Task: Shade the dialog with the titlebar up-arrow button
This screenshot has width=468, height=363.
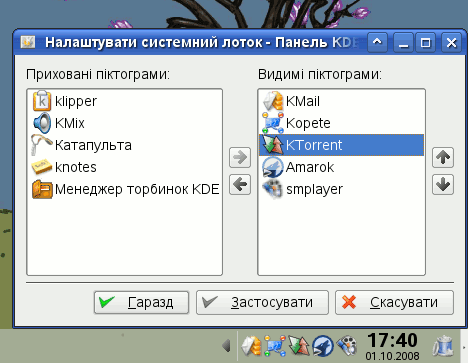Action: [378, 42]
